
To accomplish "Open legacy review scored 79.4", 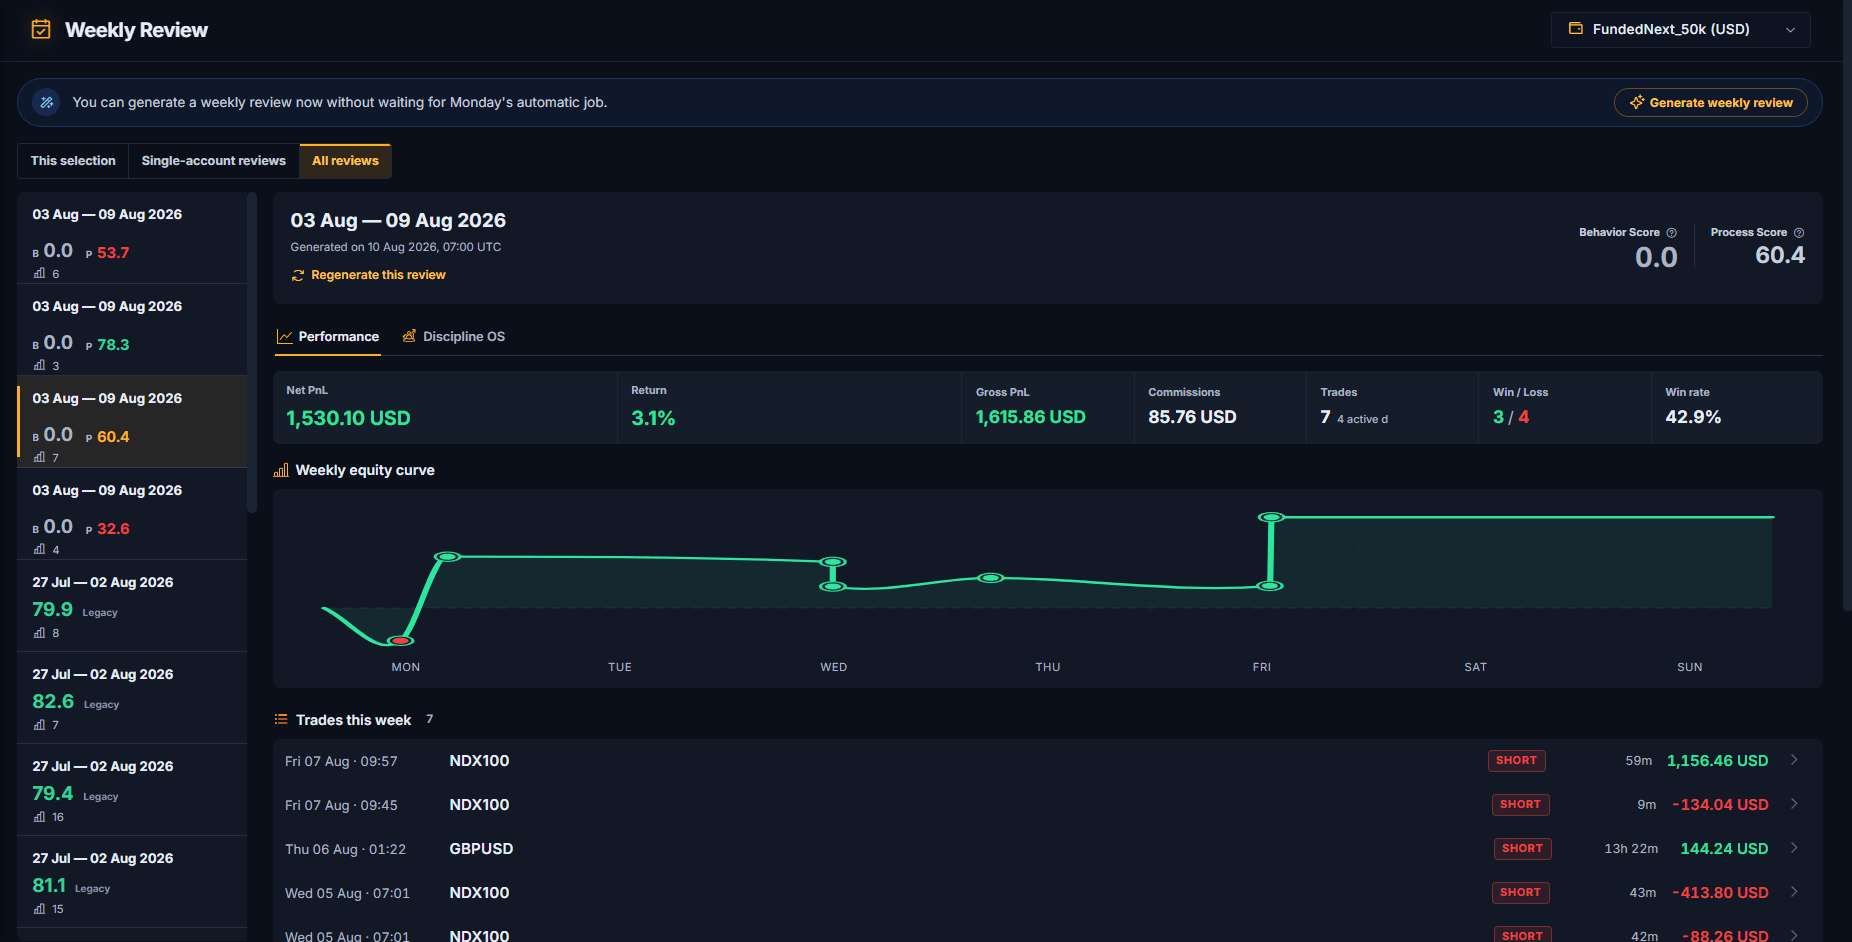I will [132, 790].
